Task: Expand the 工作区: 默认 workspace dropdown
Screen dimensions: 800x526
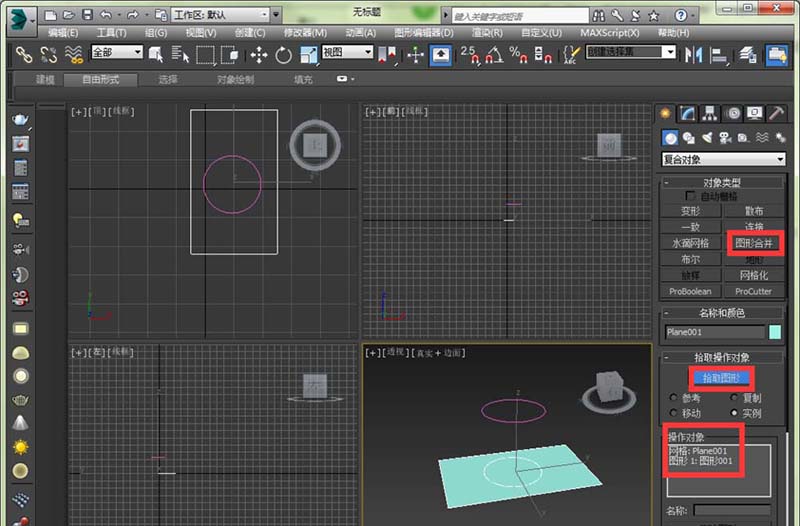Action: pyautogui.click(x=219, y=15)
